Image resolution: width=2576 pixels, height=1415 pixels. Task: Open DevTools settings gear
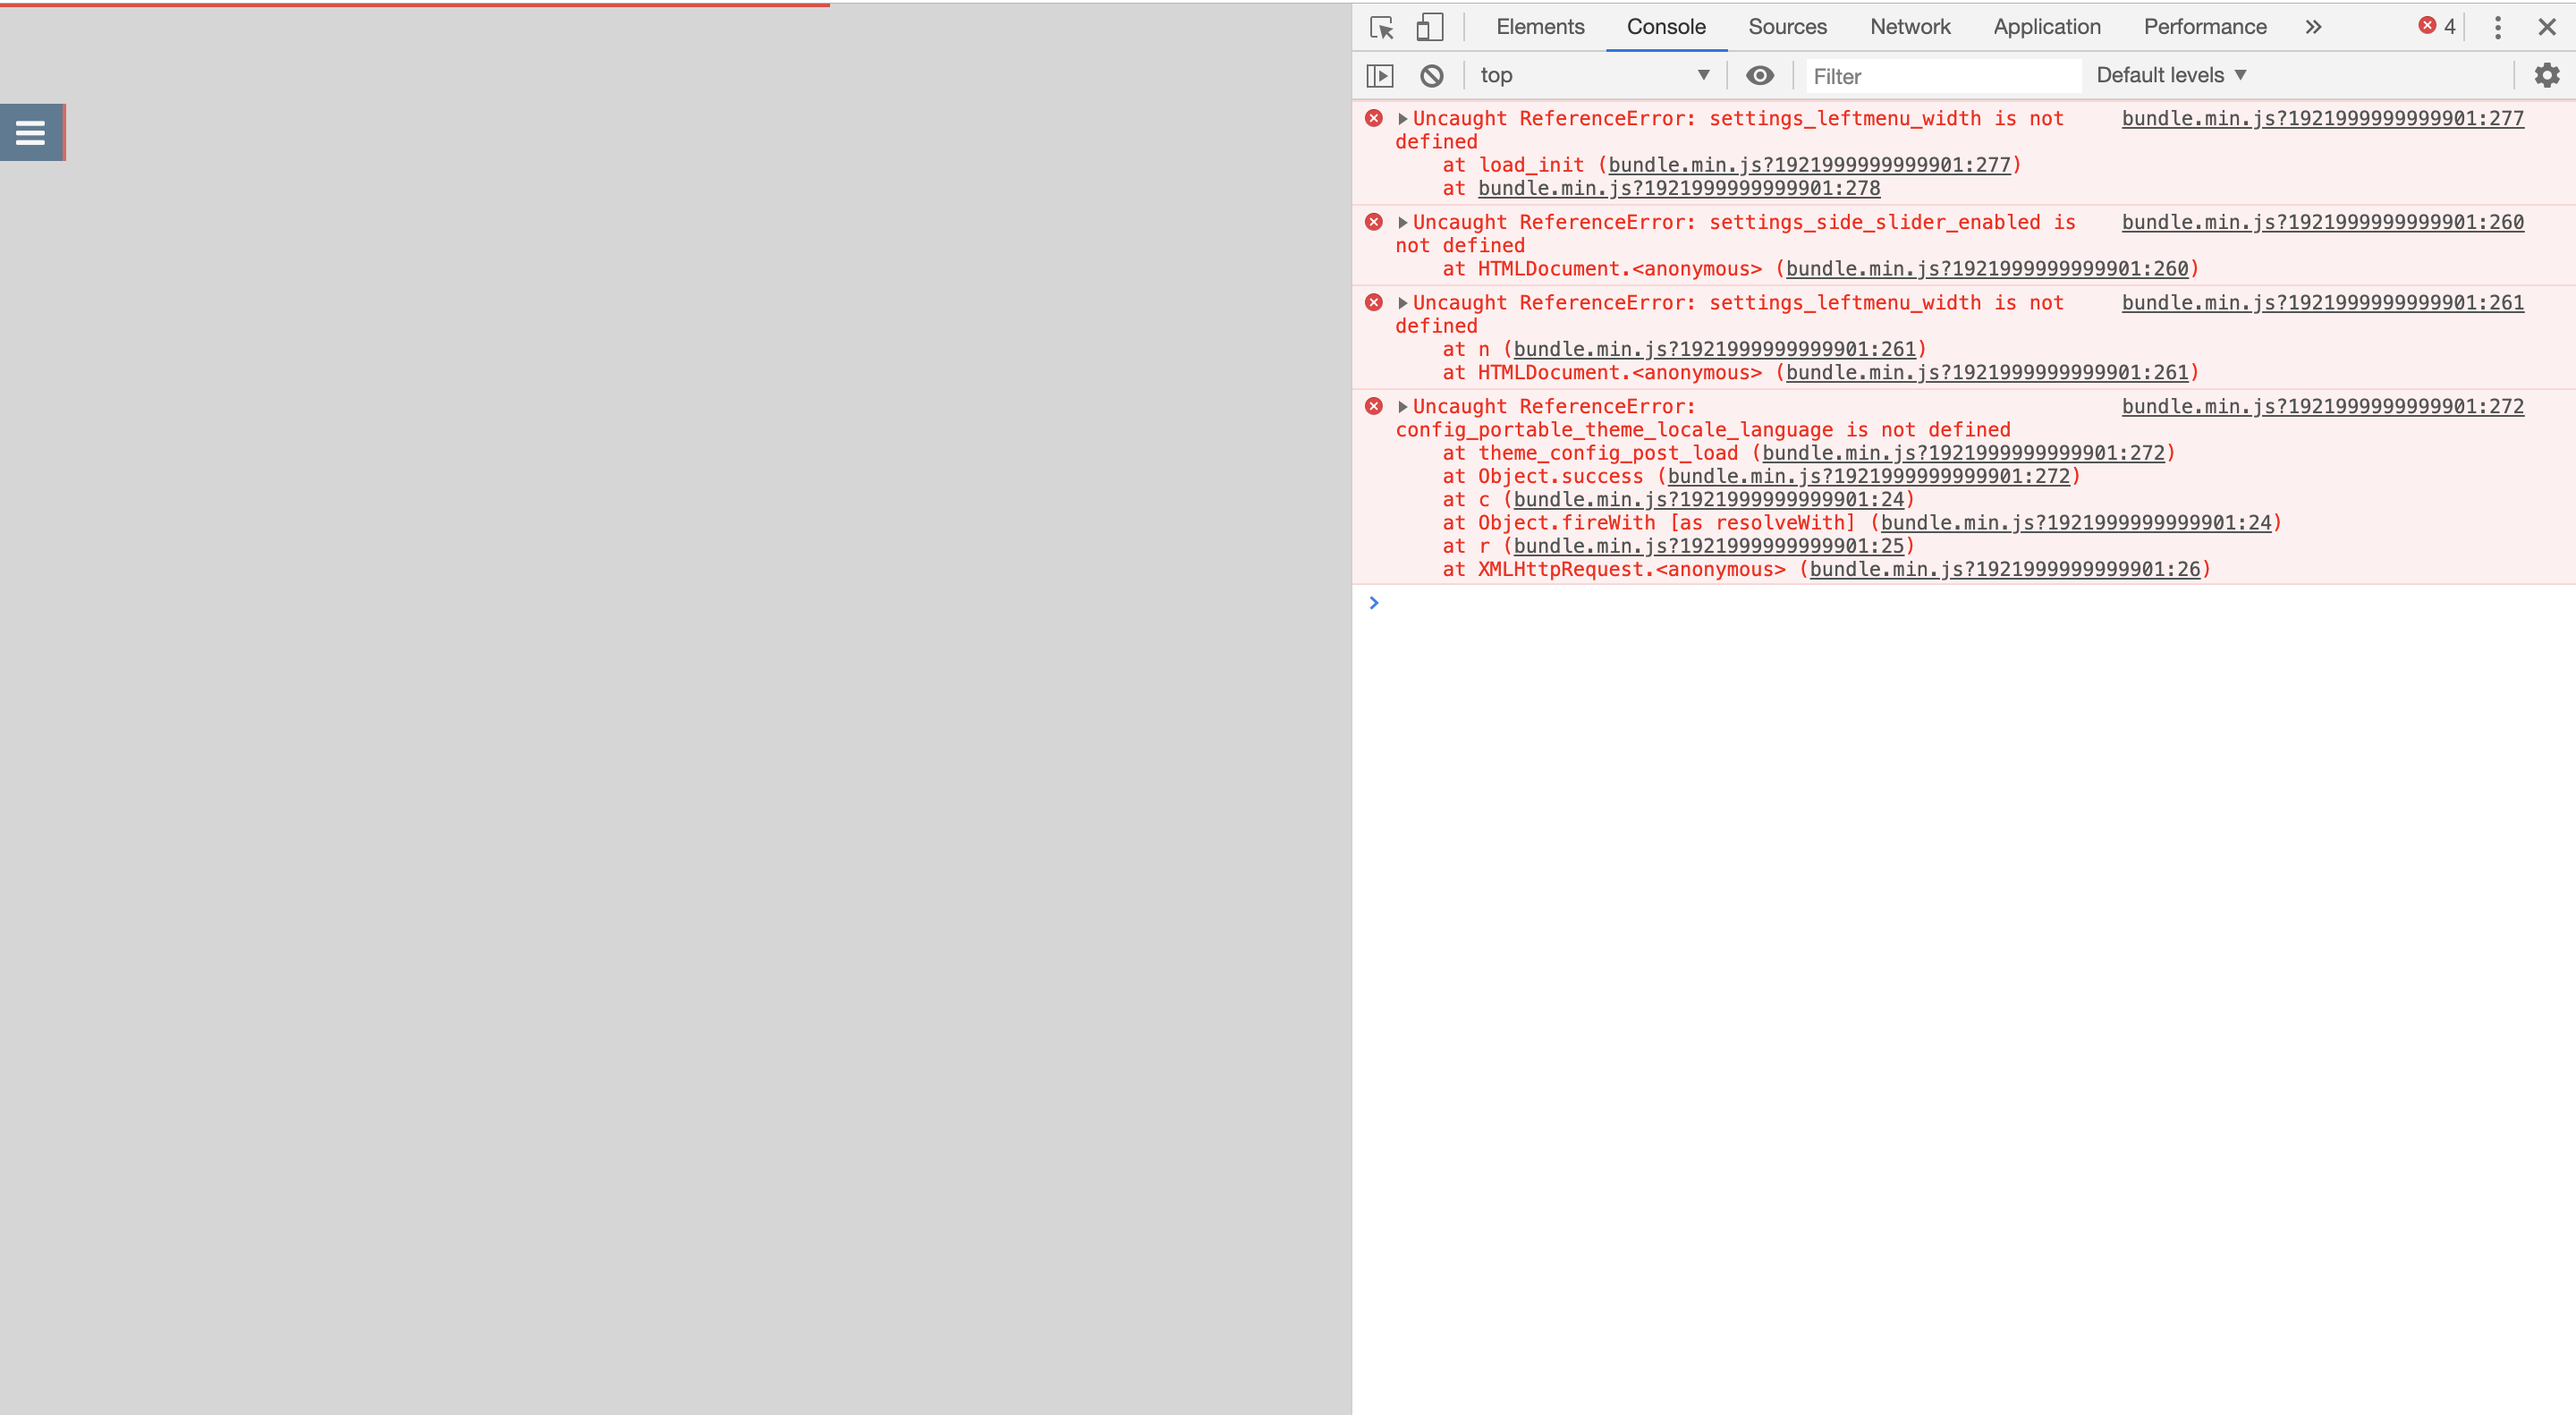[x=2547, y=75]
